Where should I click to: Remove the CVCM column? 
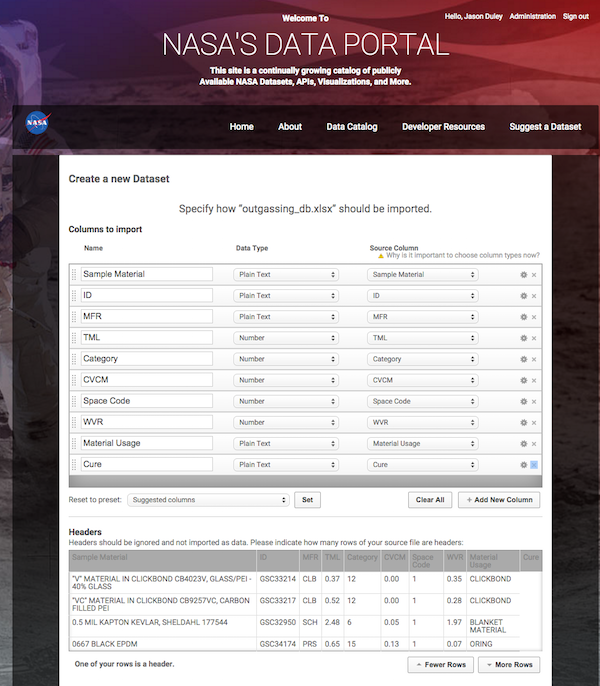point(534,380)
